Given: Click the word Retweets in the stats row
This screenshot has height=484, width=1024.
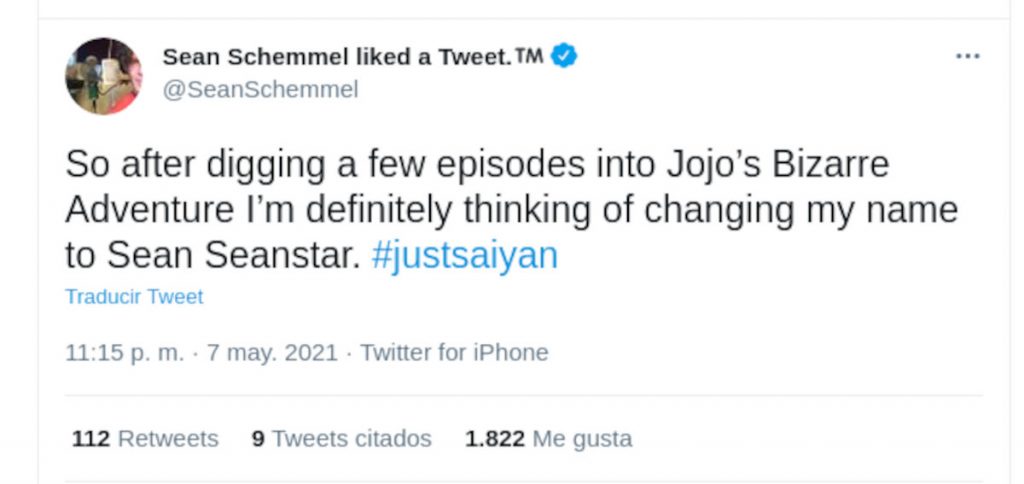Looking at the screenshot, I should pos(168,439).
